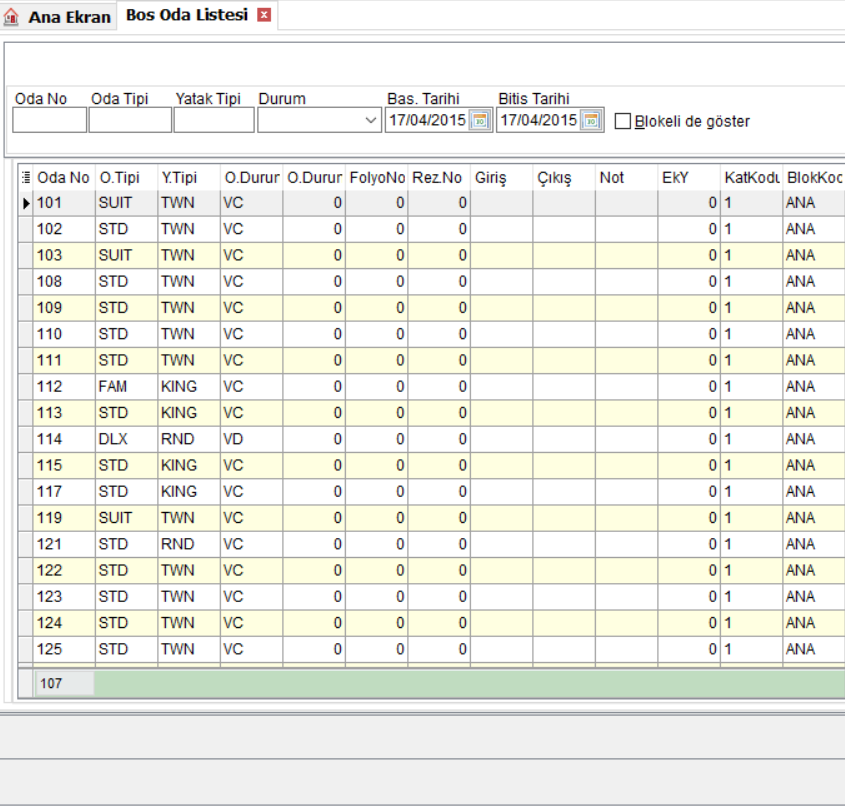This screenshot has width=845, height=806.
Task: Click the KatKodu column header
Action: pyautogui.click(x=751, y=177)
